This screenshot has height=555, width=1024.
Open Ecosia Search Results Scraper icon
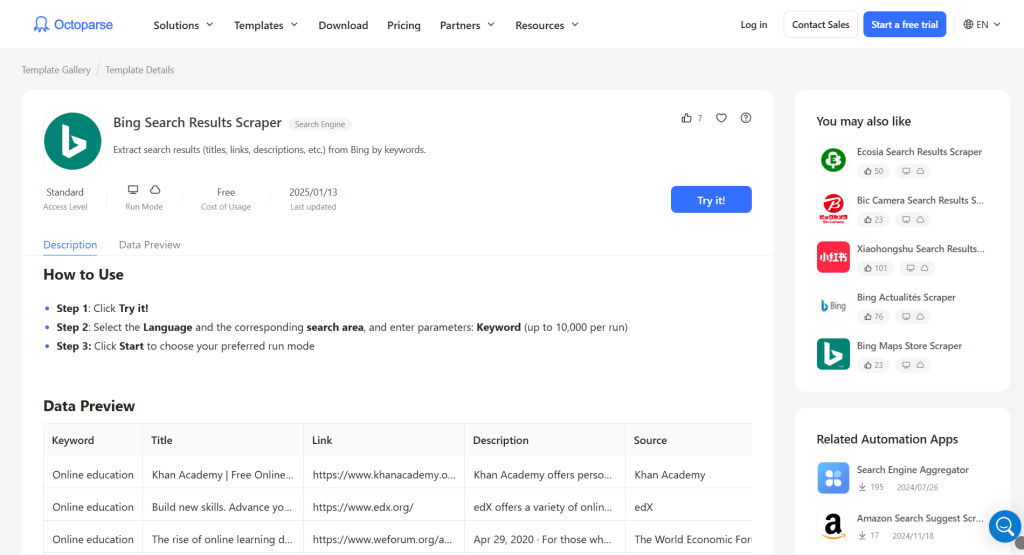[x=833, y=160]
